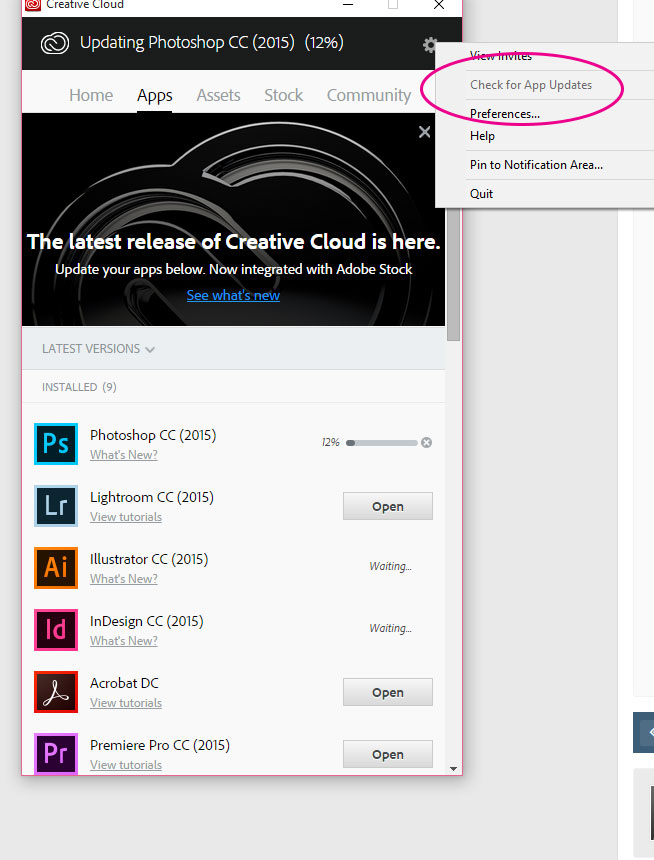This screenshot has height=860, width=654.
Task: Open Photoshop What's New link
Action: pos(123,455)
